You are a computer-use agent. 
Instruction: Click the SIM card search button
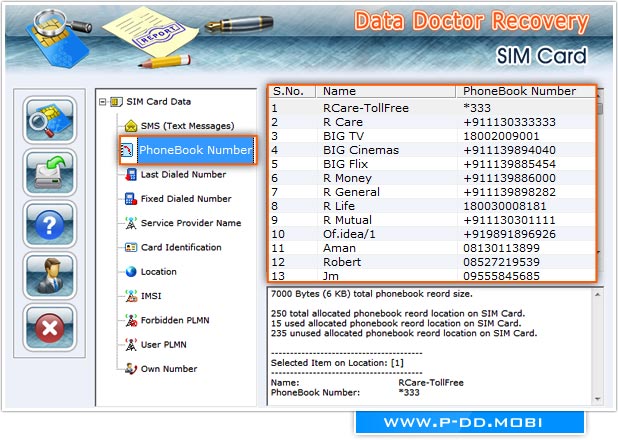pyautogui.click(x=50, y=119)
